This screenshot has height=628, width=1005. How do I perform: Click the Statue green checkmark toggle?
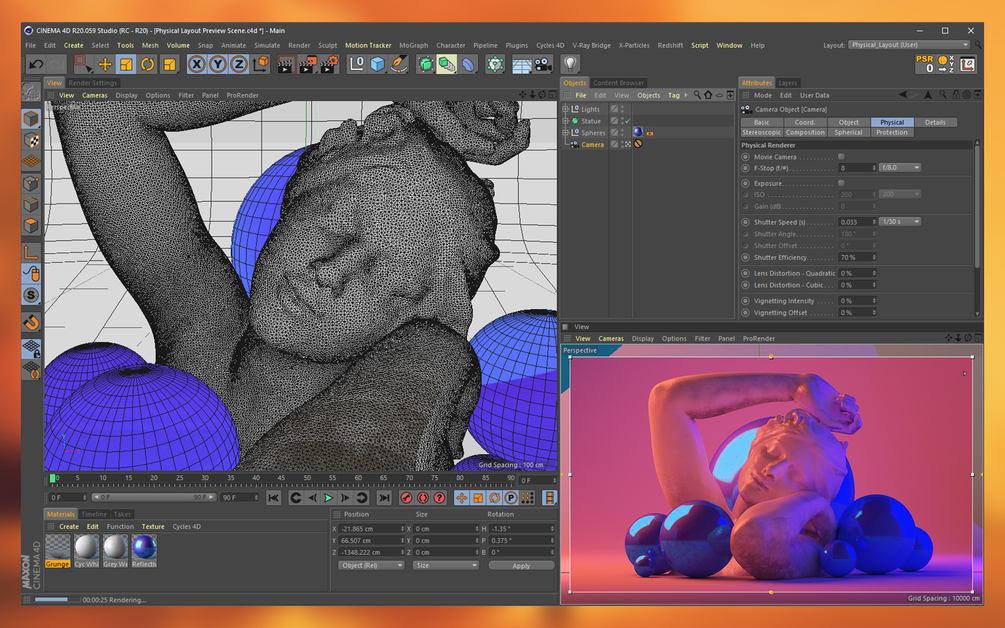point(628,121)
